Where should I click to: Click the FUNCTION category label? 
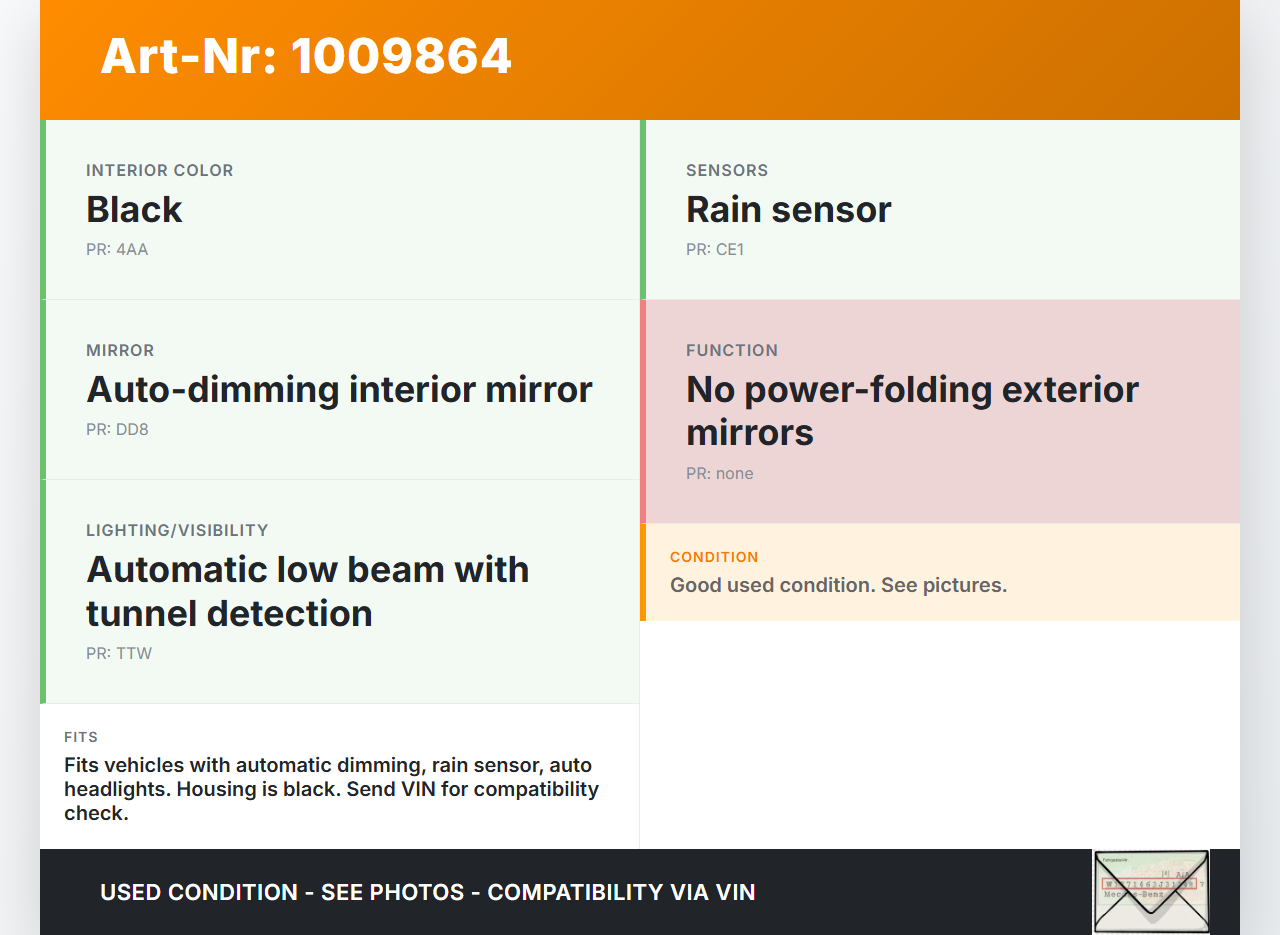coord(732,351)
